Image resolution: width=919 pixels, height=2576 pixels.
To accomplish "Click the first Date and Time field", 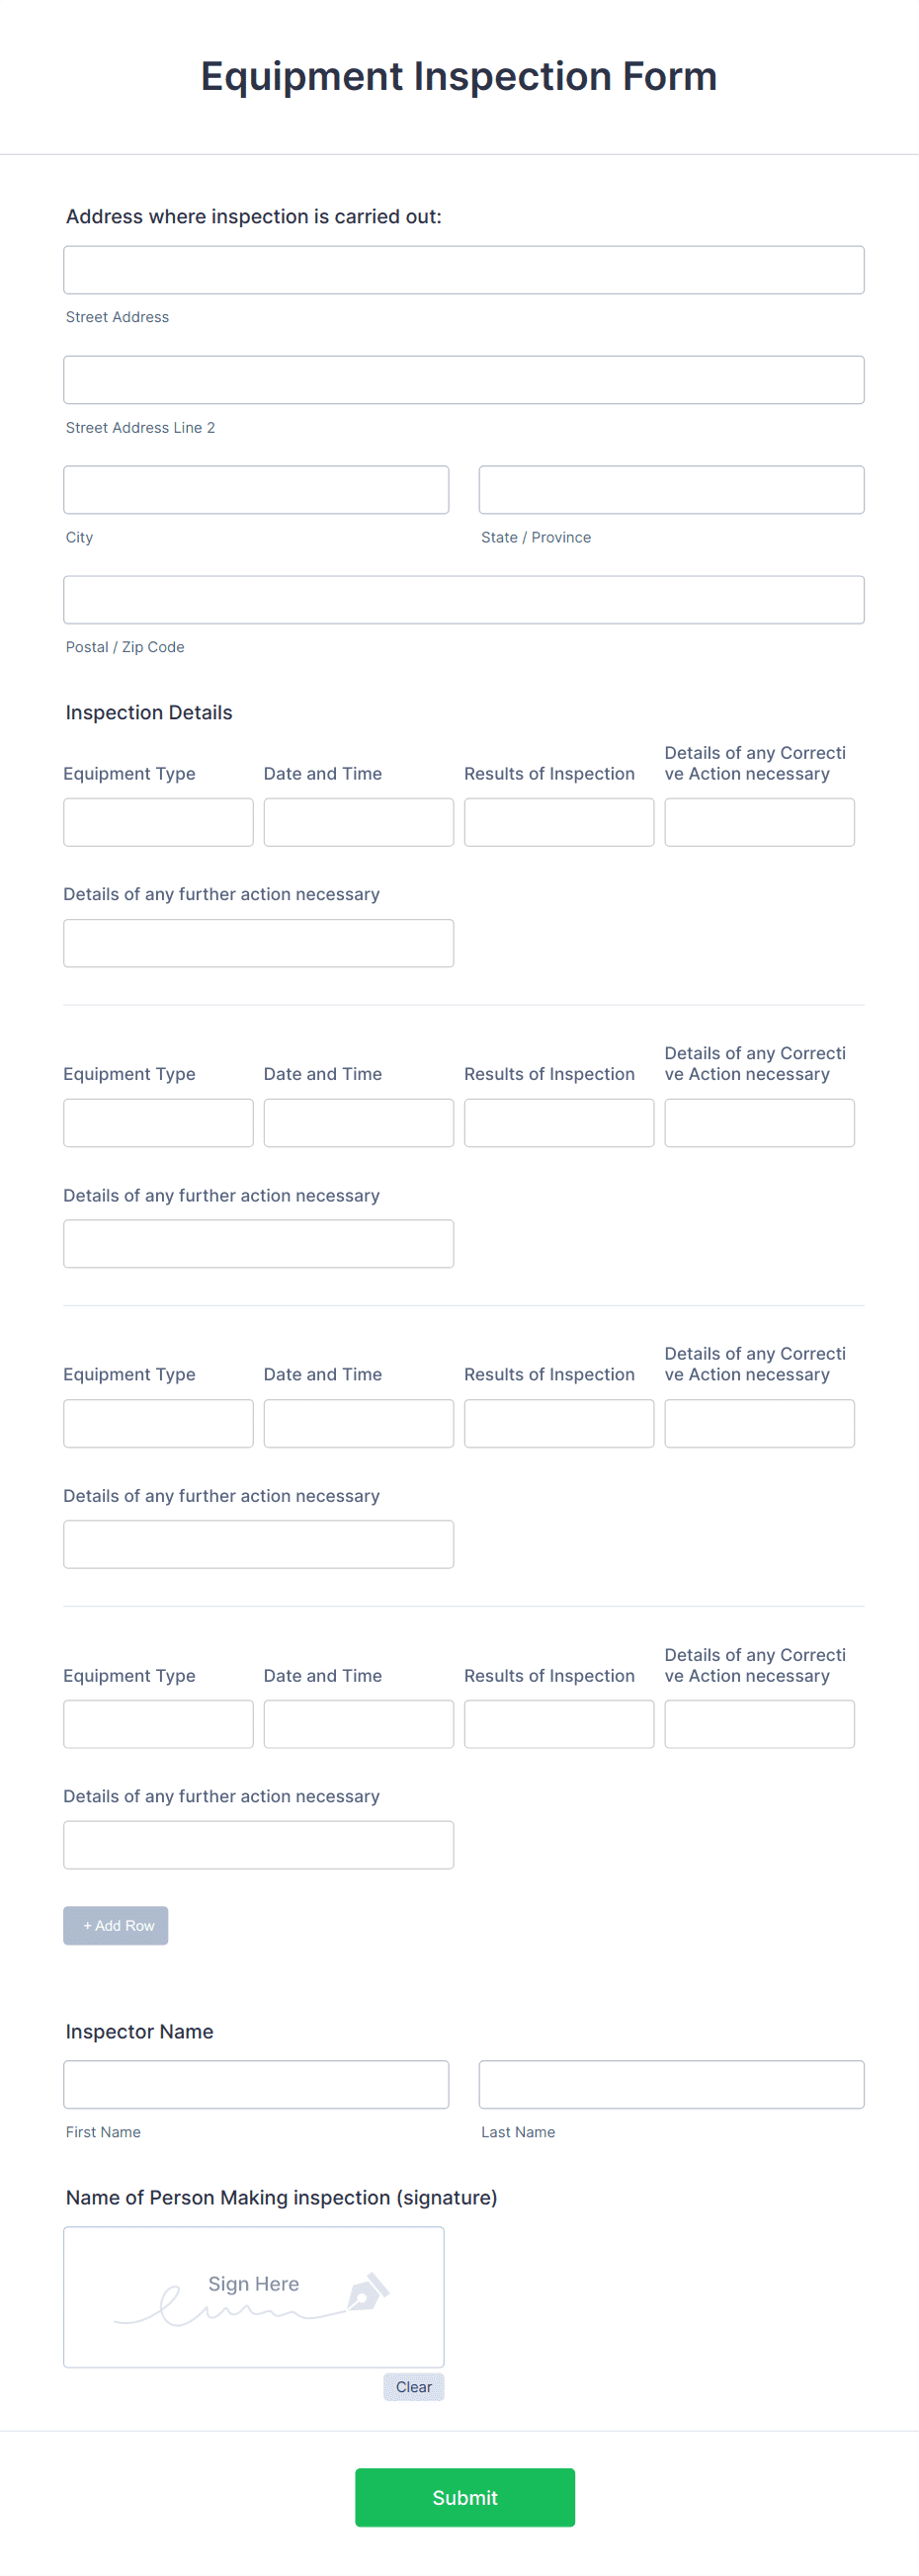I will [358, 821].
